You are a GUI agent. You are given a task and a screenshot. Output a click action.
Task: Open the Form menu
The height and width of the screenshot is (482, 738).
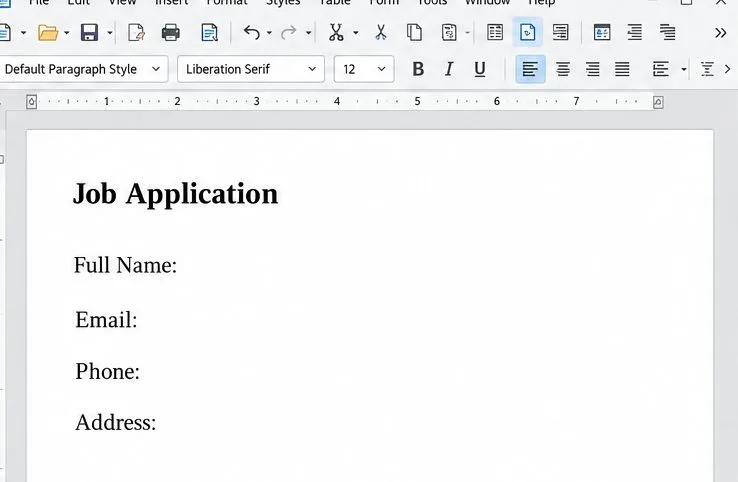[384, 2]
